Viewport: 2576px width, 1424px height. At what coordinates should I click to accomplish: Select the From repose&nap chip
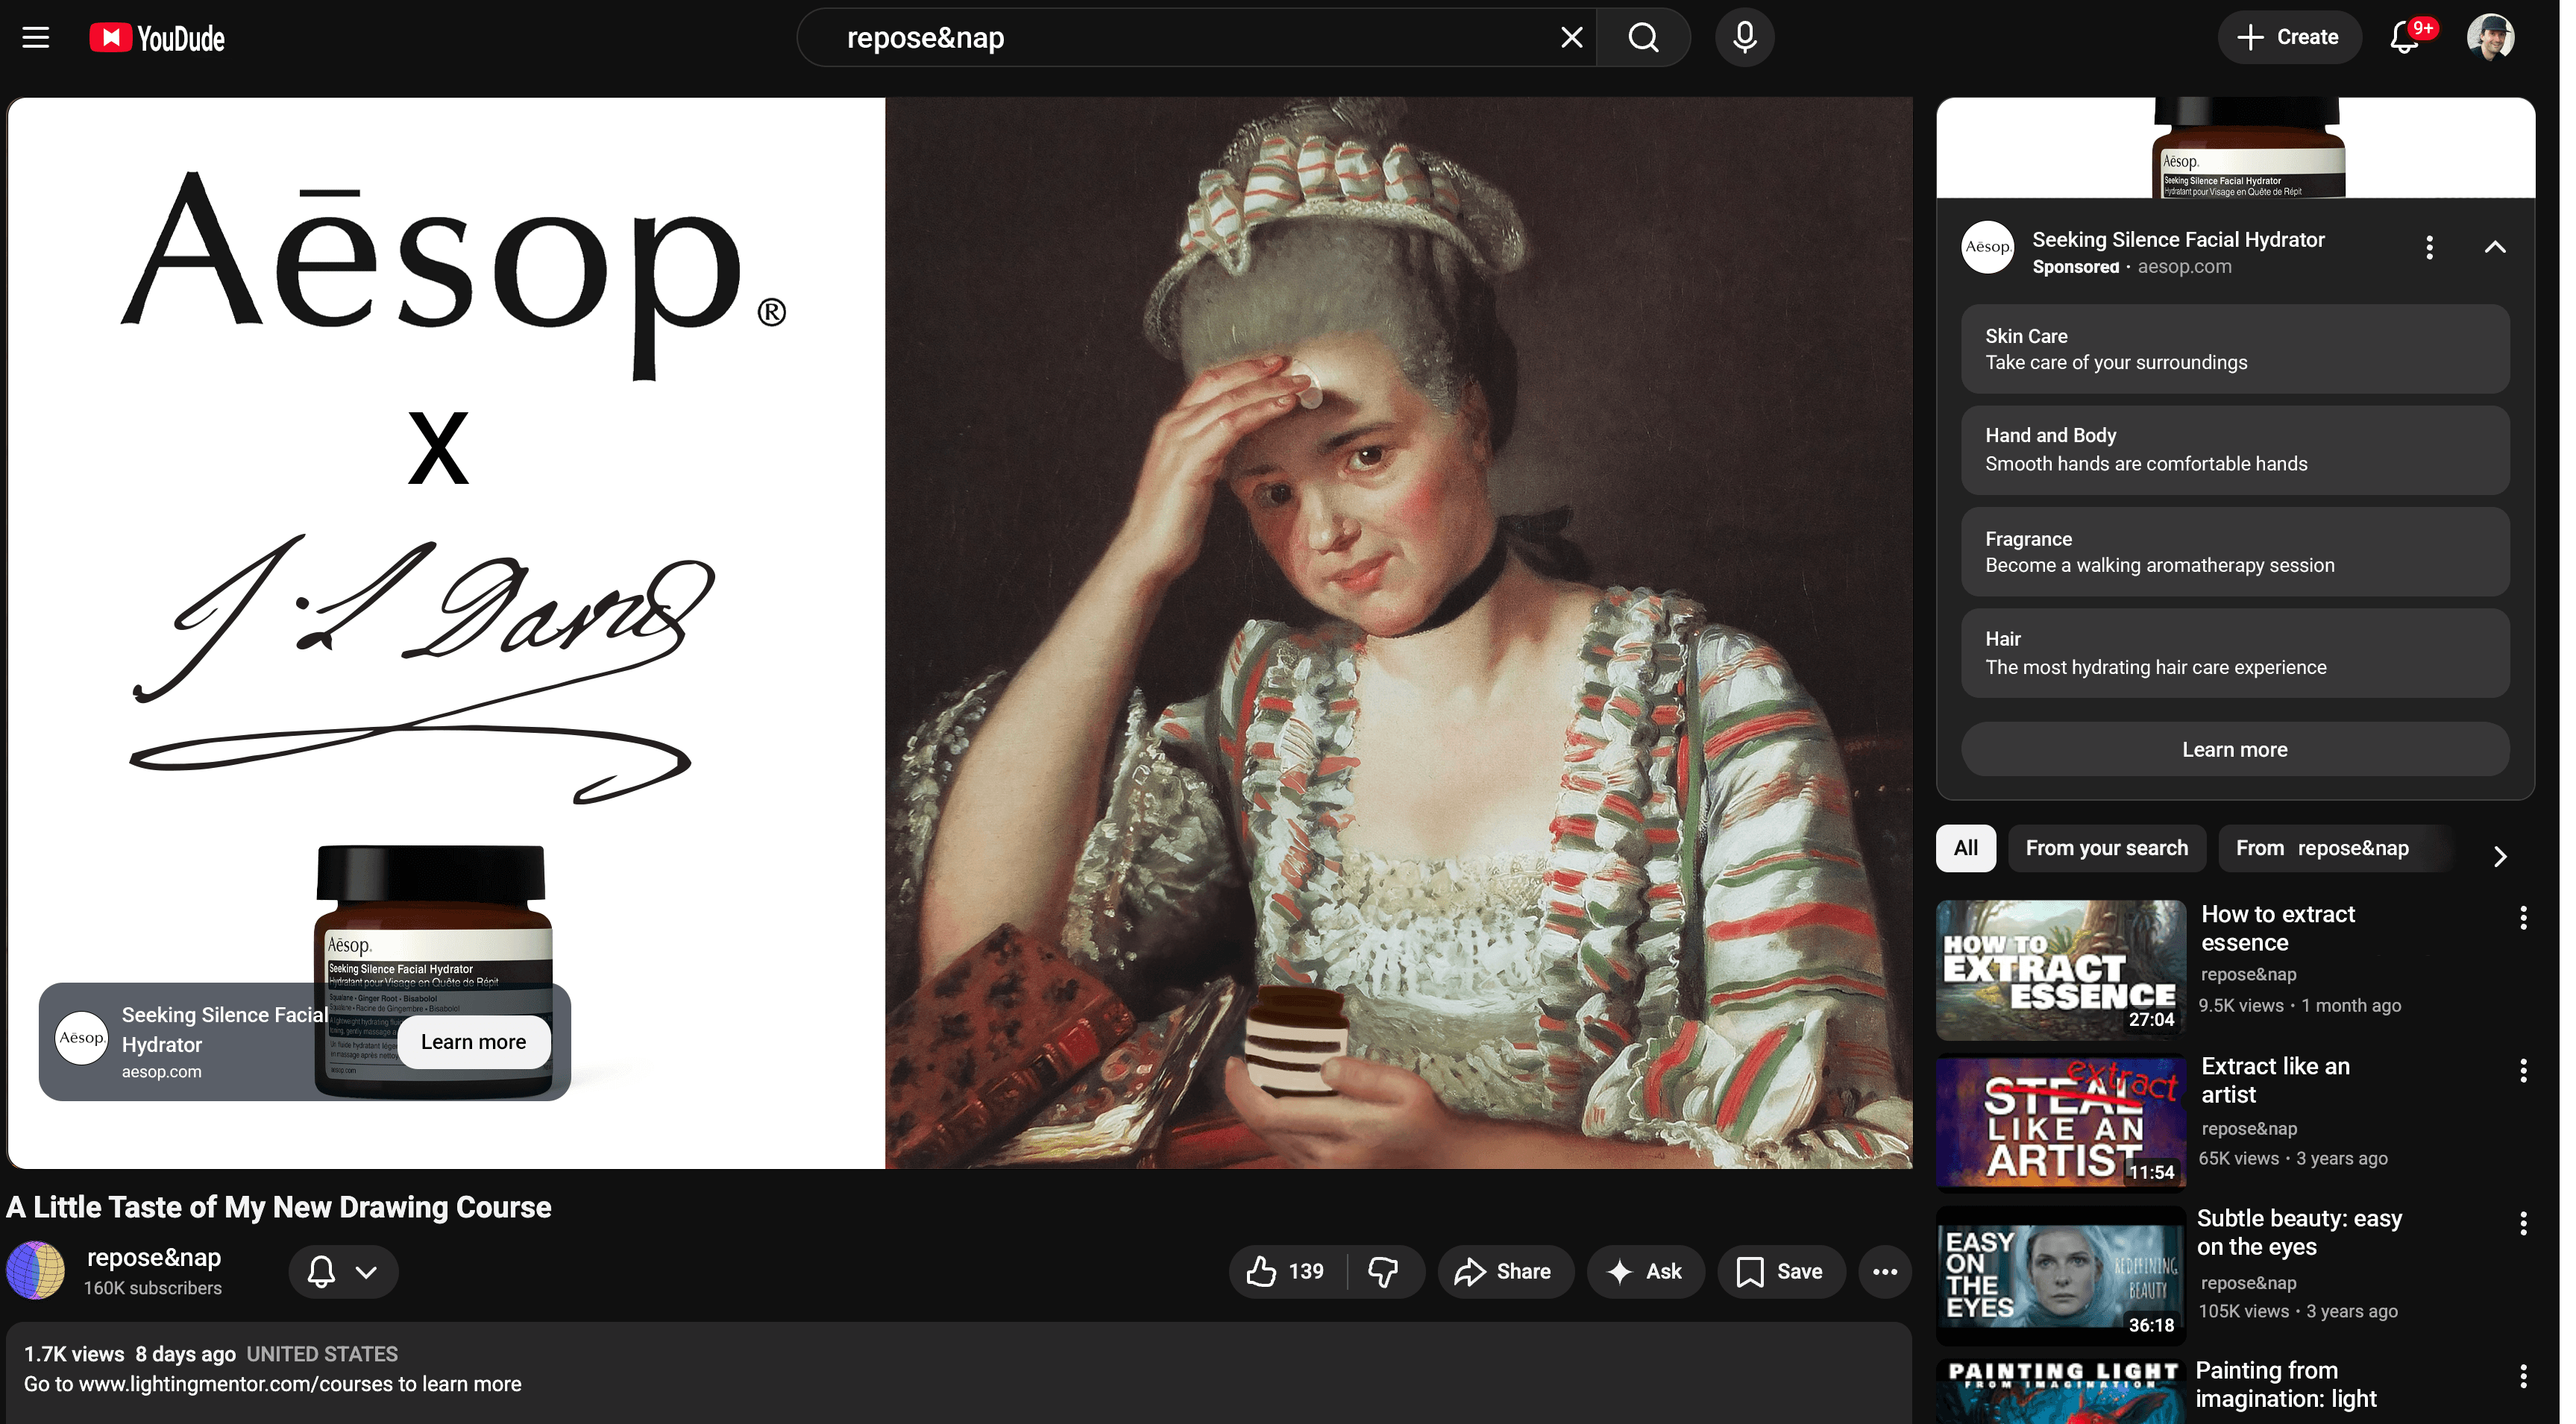pos(2321,848)
